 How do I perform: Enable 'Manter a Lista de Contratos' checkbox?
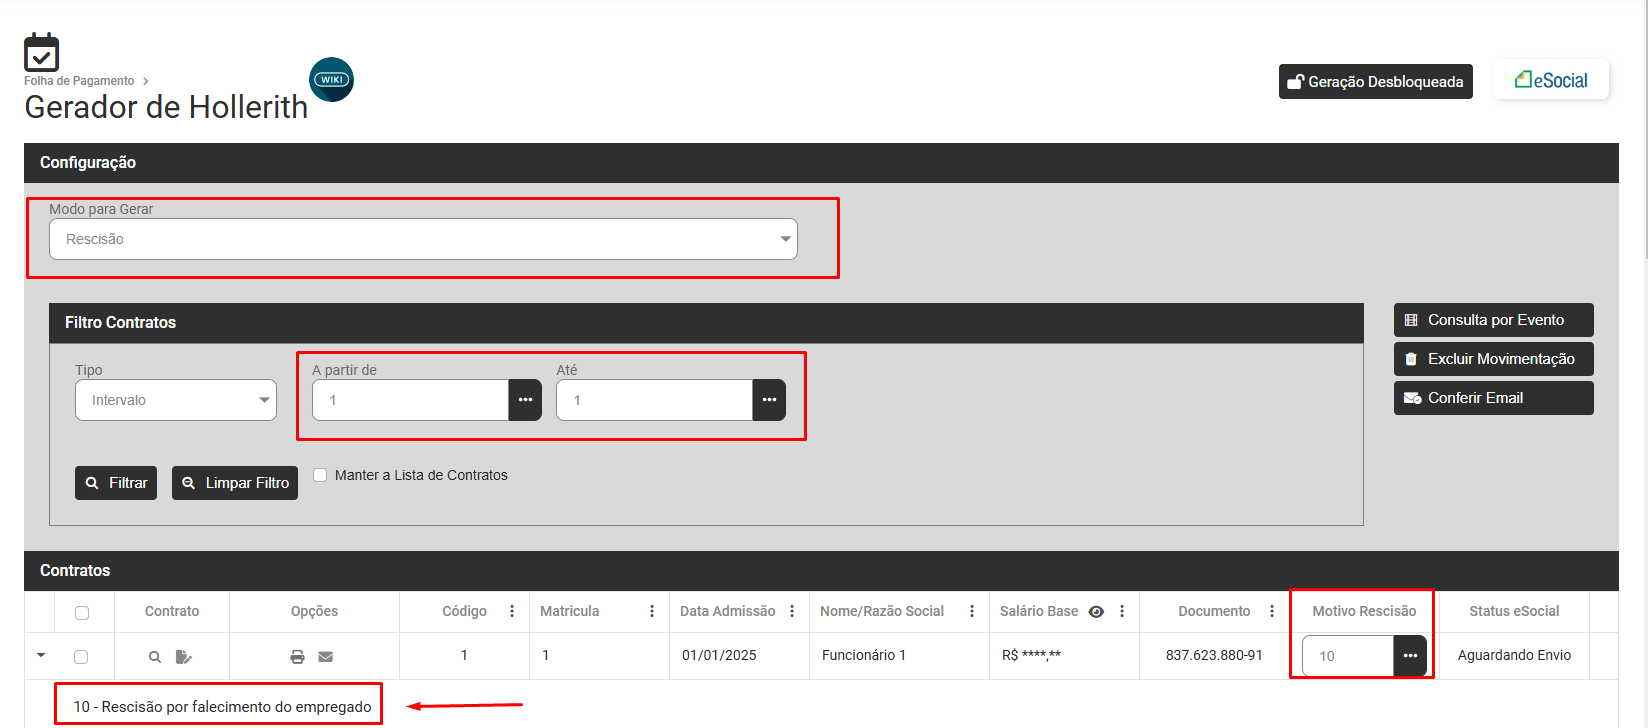coord(320,475)
